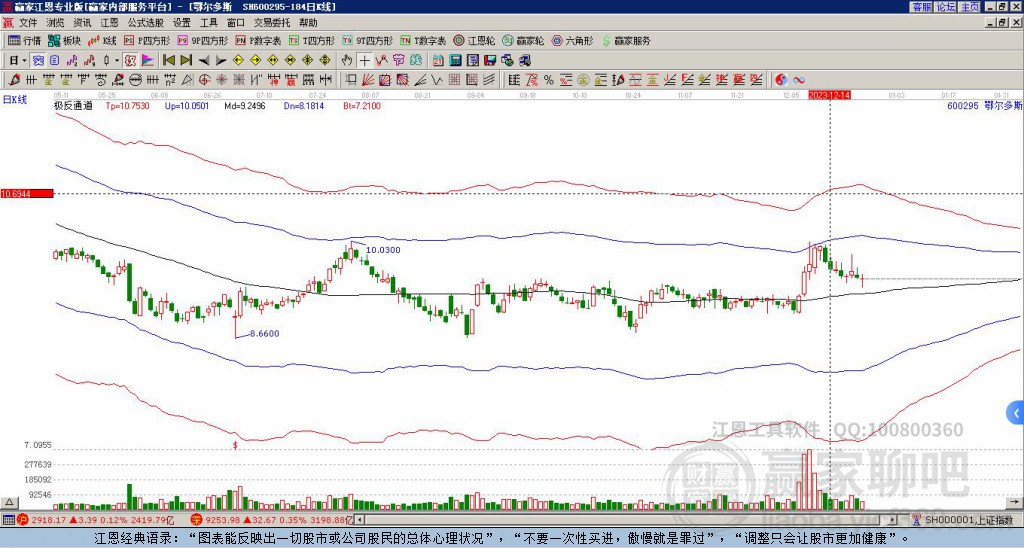This screenshot has width=1024, height=548.
Task: Toggle the red 权 adjustment icon
Action: [x=130, y=61]
